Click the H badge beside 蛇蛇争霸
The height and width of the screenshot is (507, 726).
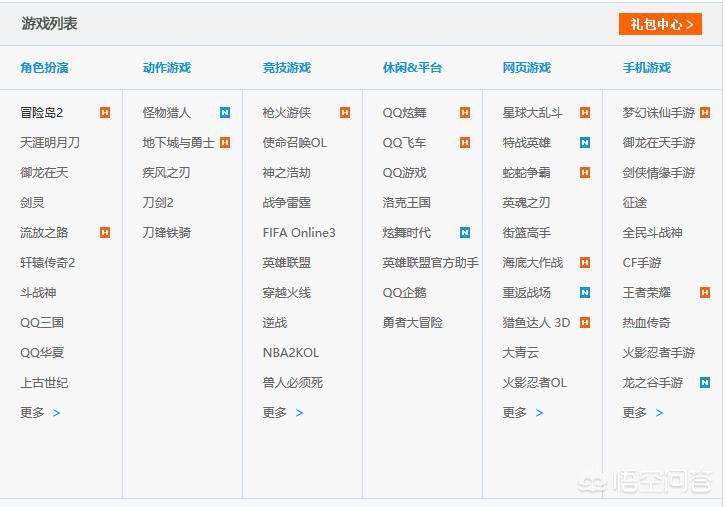pos(585,173)
